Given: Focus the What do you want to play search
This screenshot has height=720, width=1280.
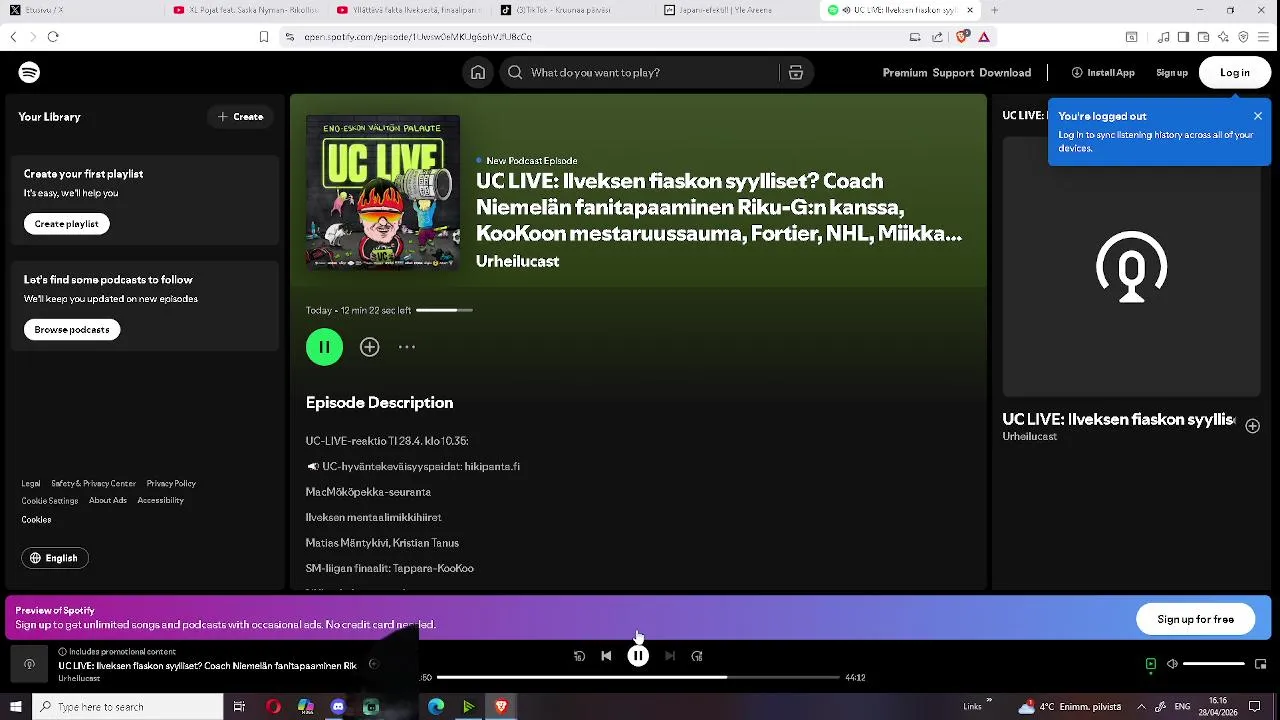Looking at the screenshot, I should (640, 72).
